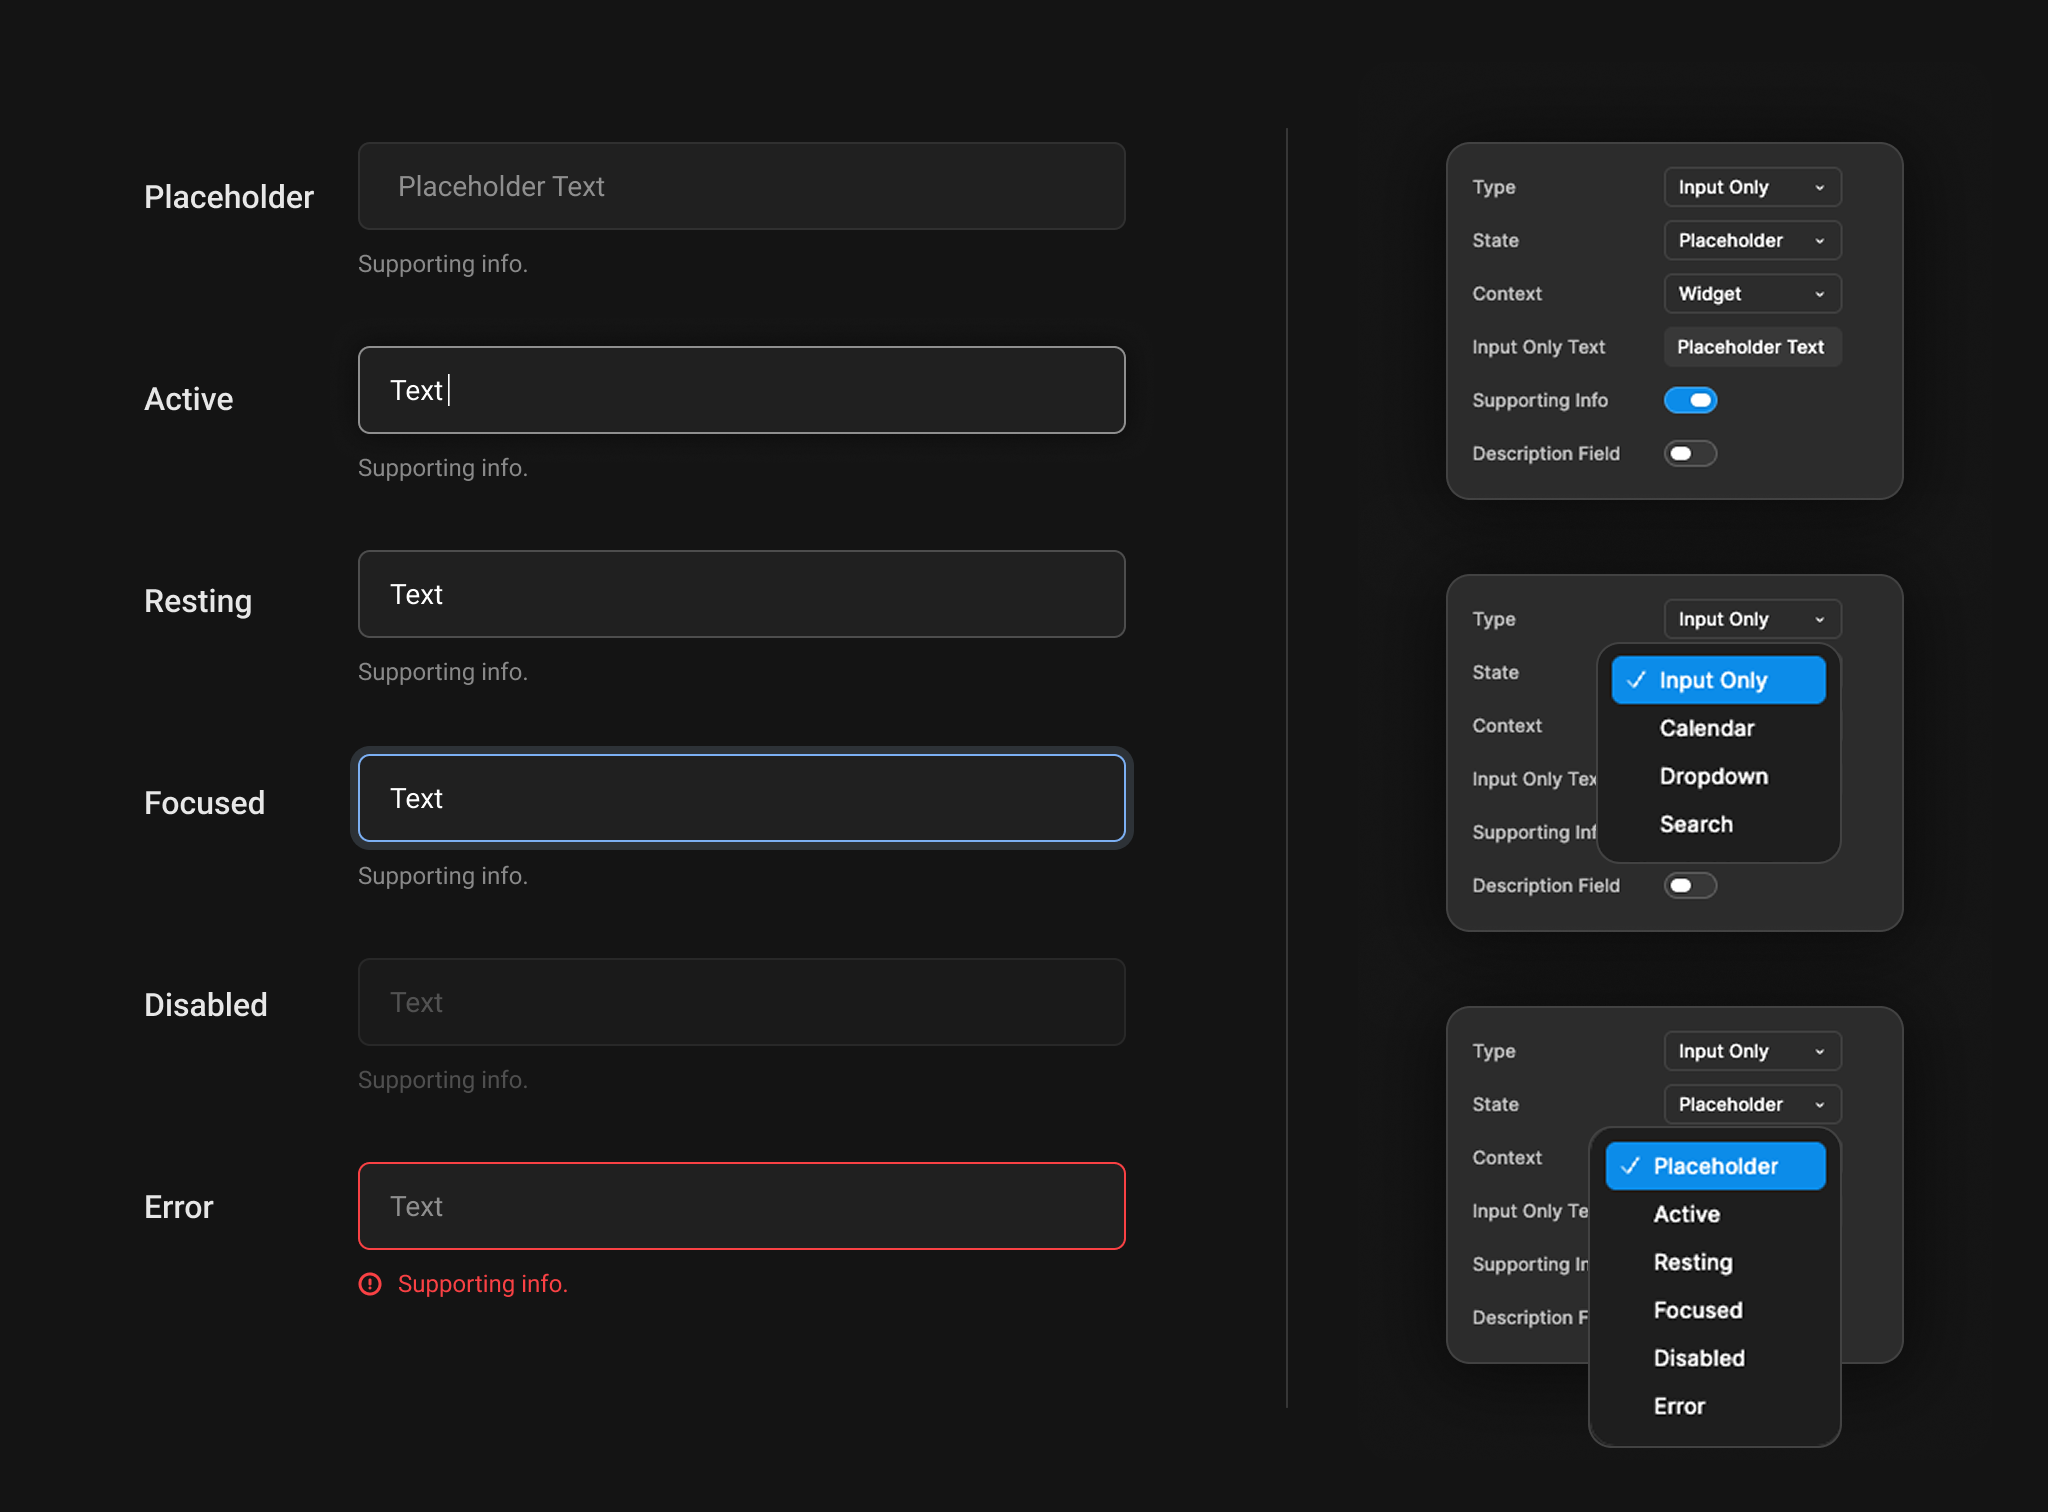
Task: Click the Placeholder Text input field
Action: coord(741,186)
